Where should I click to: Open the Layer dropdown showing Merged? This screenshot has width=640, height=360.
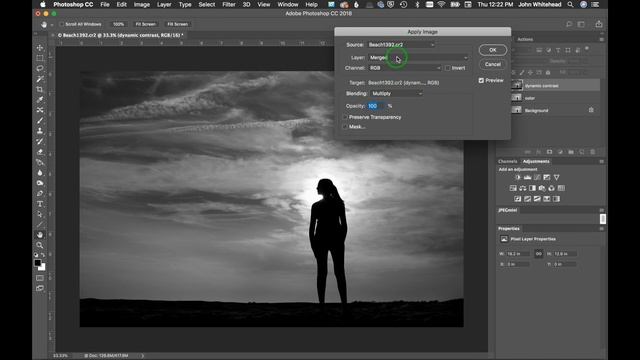click(418, 58)
